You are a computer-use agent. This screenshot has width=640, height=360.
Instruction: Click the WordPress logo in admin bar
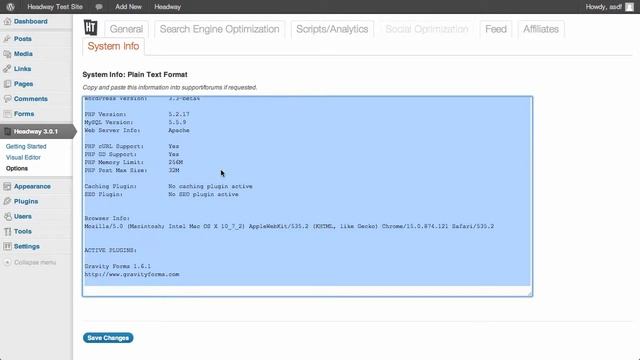10,7
